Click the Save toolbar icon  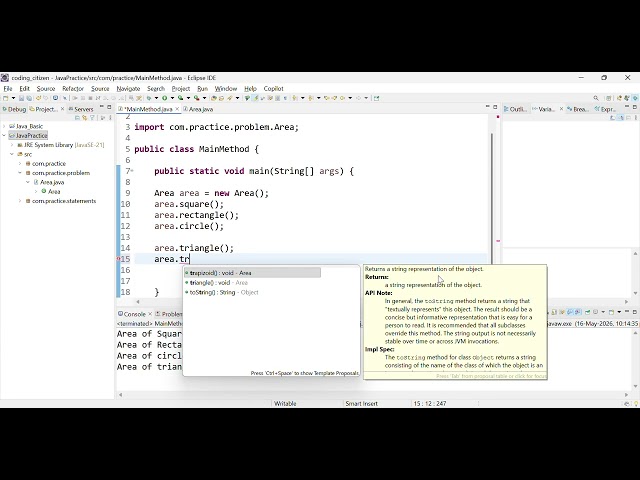pyautogui.click(x=21, y=98)
